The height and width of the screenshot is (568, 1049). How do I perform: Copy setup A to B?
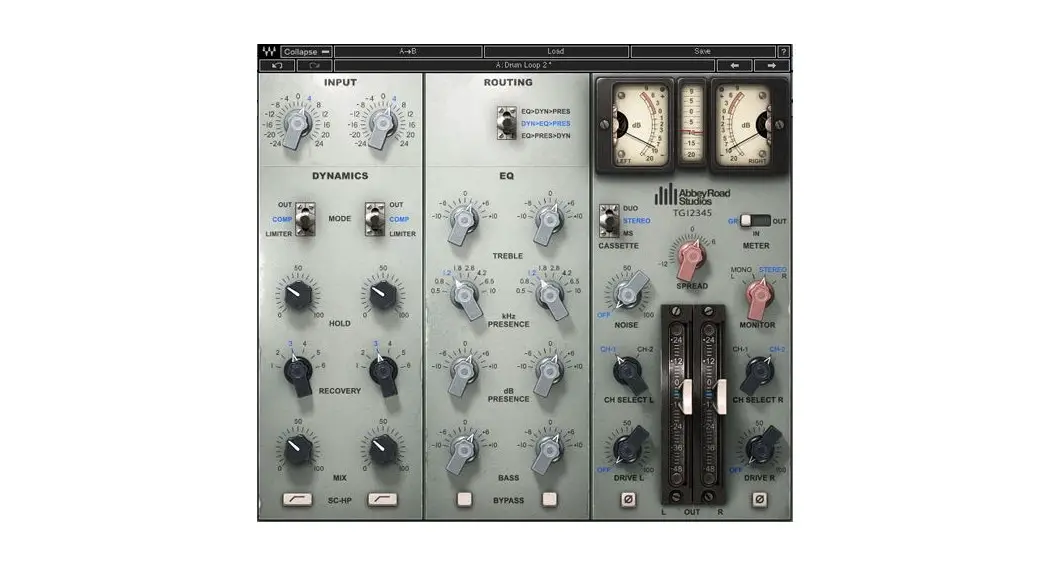408,52
